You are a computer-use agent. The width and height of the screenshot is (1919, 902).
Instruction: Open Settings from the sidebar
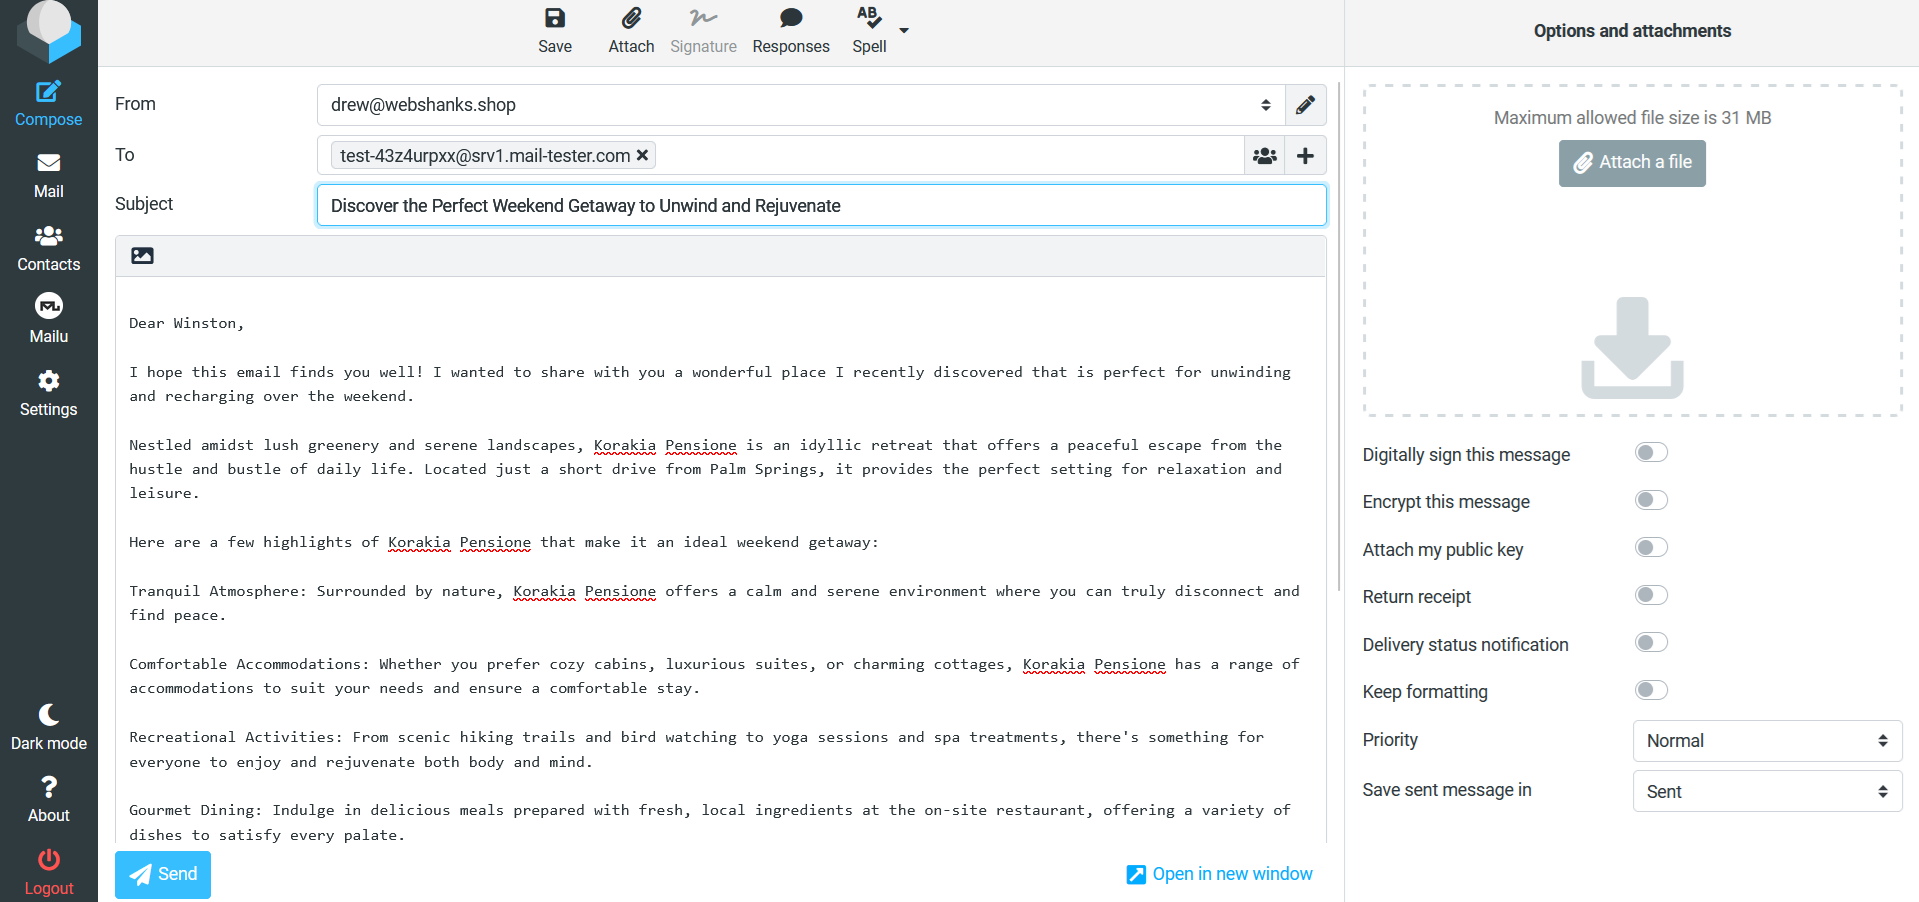click(48, 394)
